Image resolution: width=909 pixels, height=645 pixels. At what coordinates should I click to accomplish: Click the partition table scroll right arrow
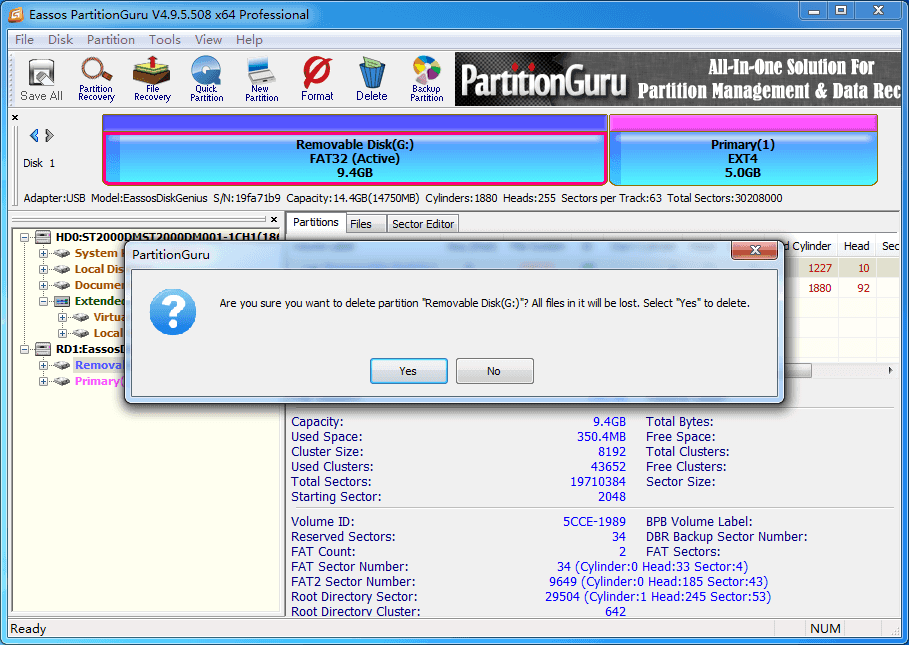[x=890, y=370]
